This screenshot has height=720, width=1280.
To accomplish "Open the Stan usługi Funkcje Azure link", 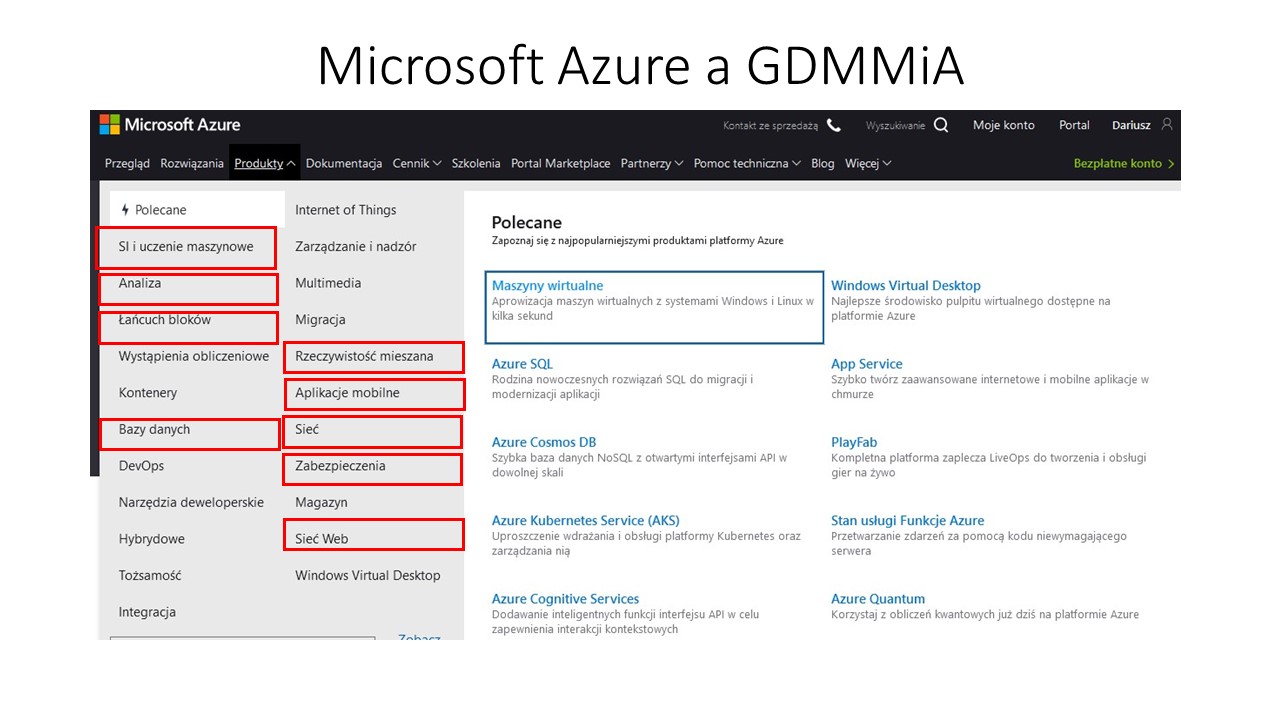I will (x=908, y=521).
